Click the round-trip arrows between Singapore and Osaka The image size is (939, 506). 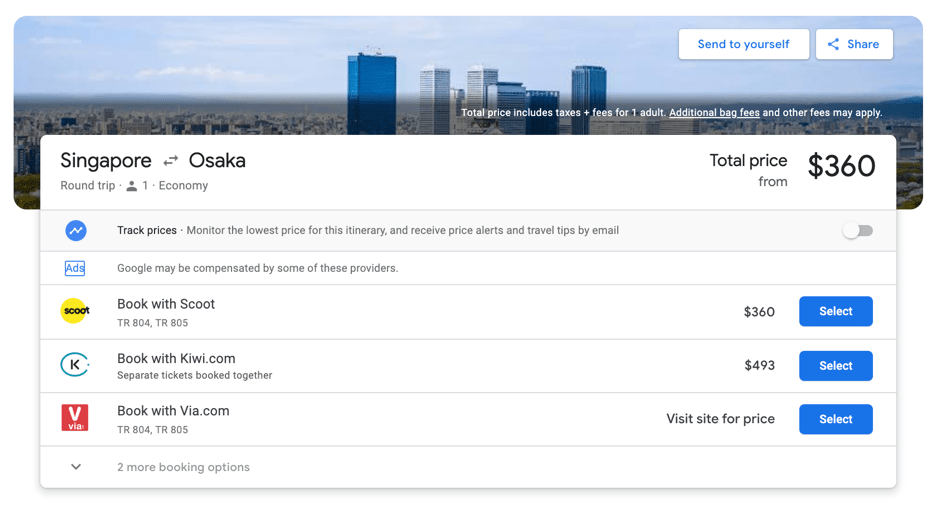pos(171,161)
